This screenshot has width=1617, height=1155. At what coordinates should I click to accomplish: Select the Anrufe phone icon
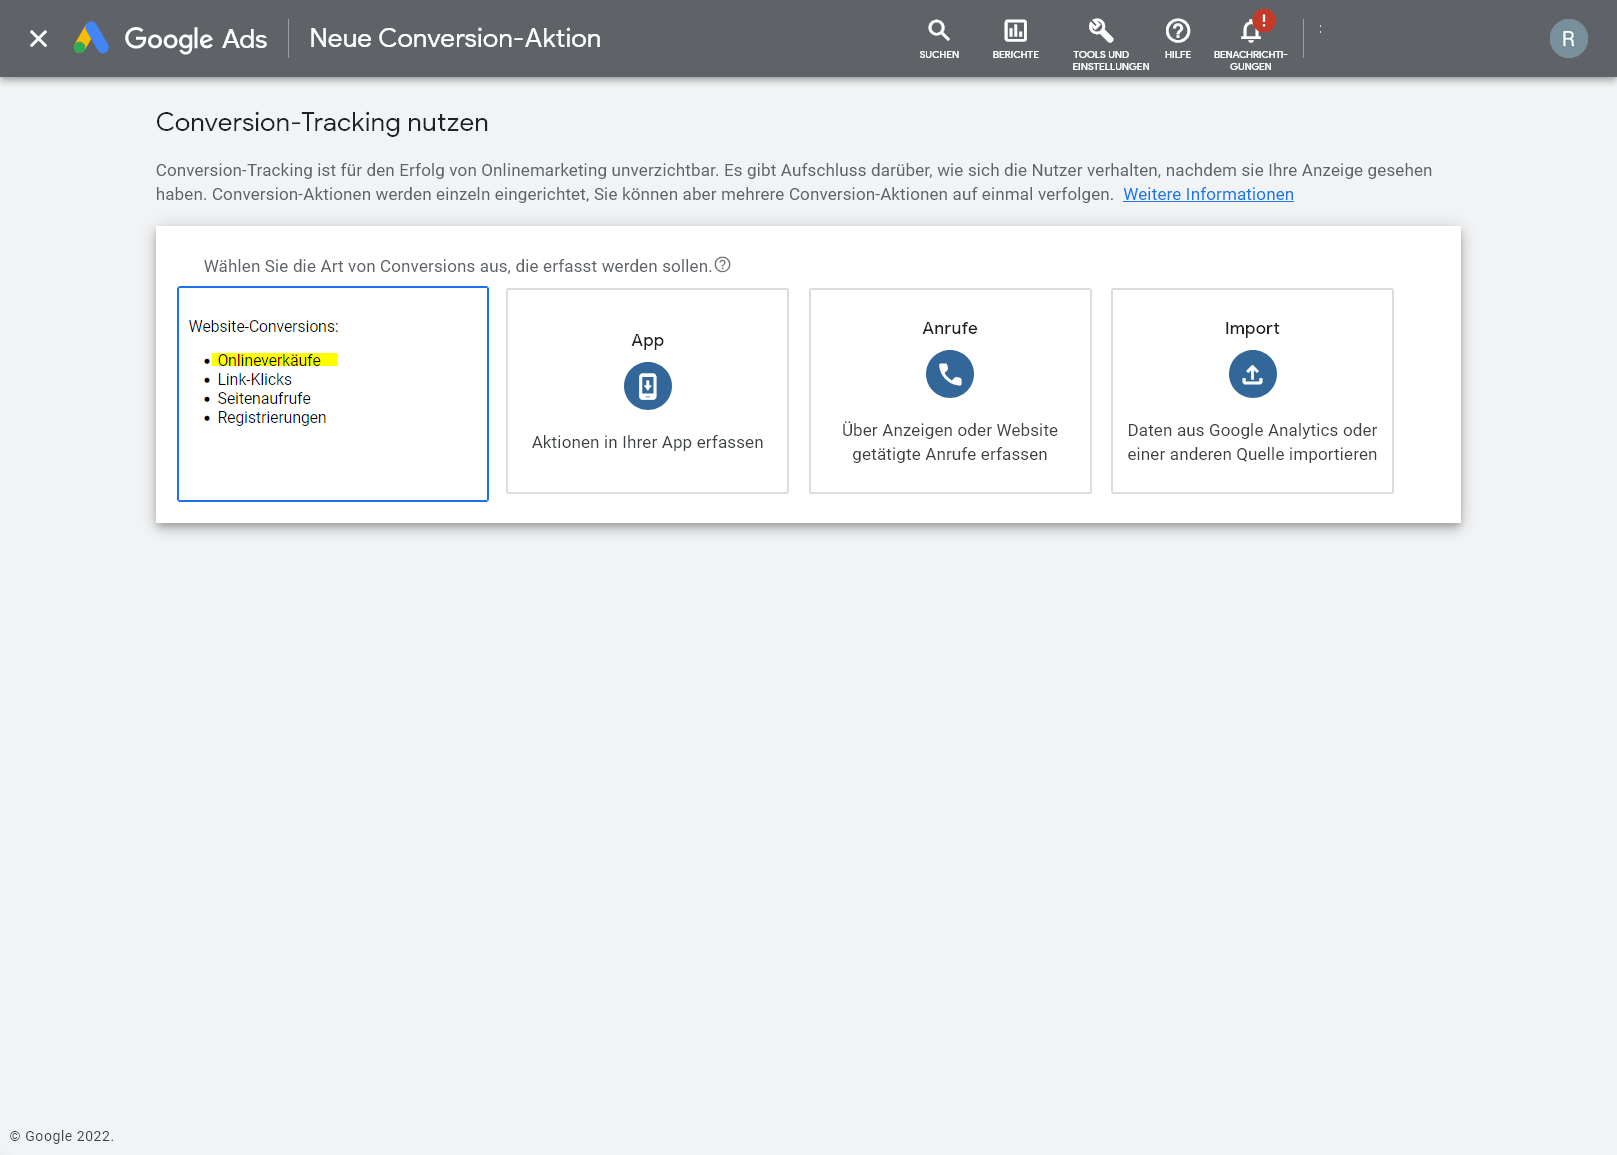pyautogui.click(x=949, y=374)
